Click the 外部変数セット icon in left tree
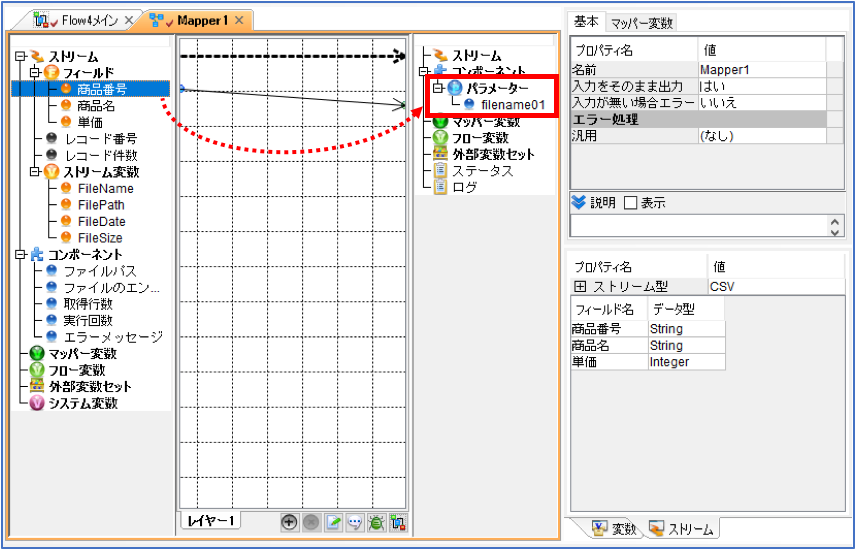 tap(37, 386)
